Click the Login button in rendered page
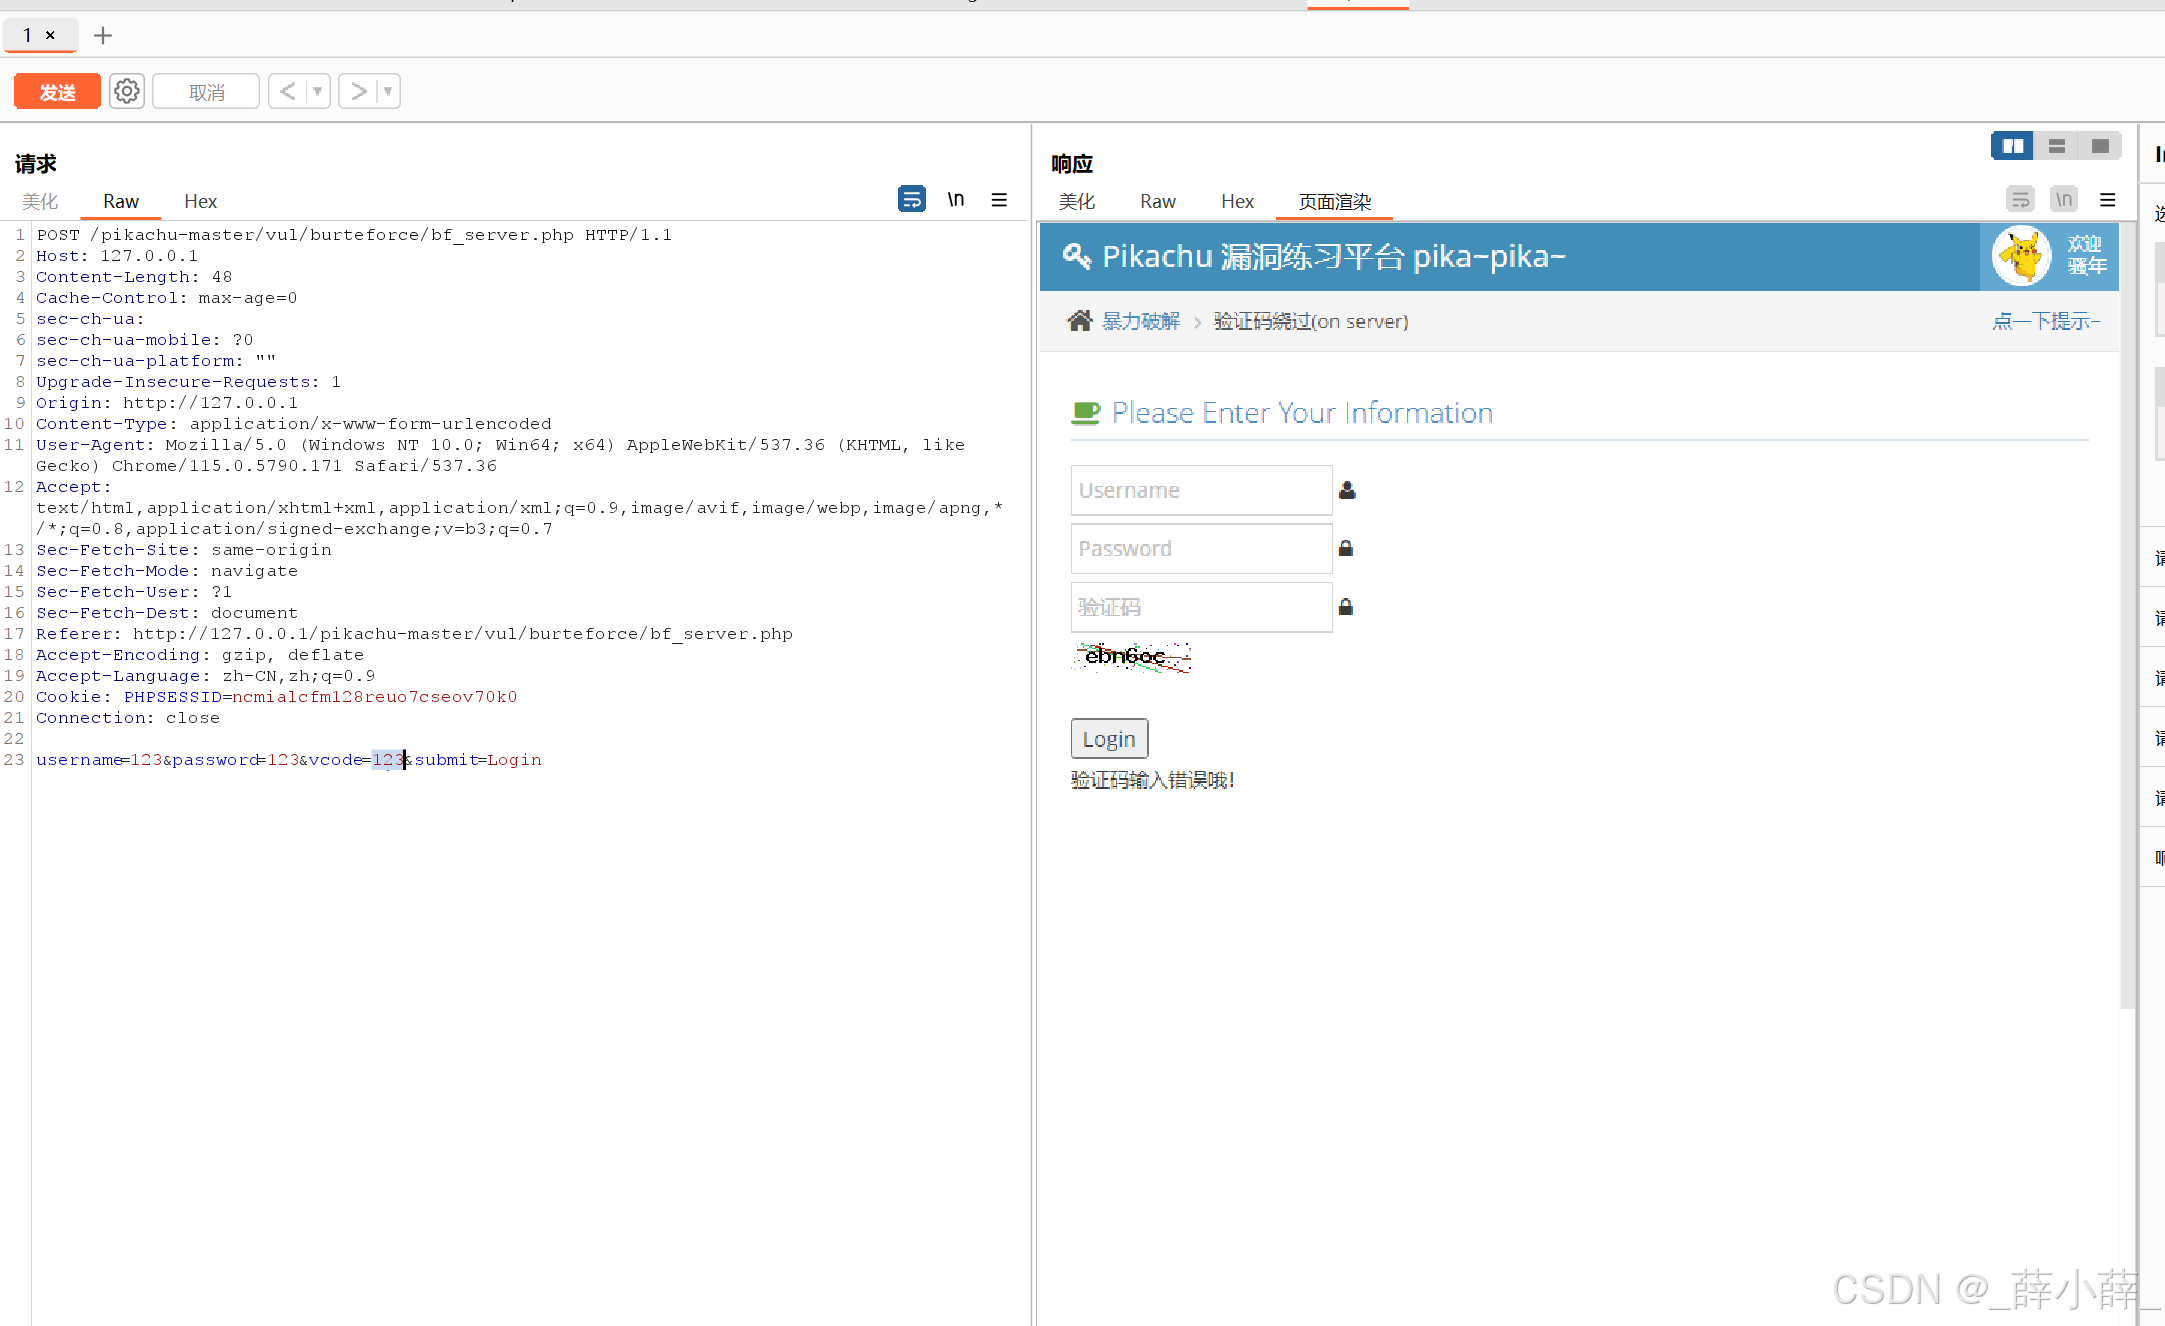 pos(1108,739)
